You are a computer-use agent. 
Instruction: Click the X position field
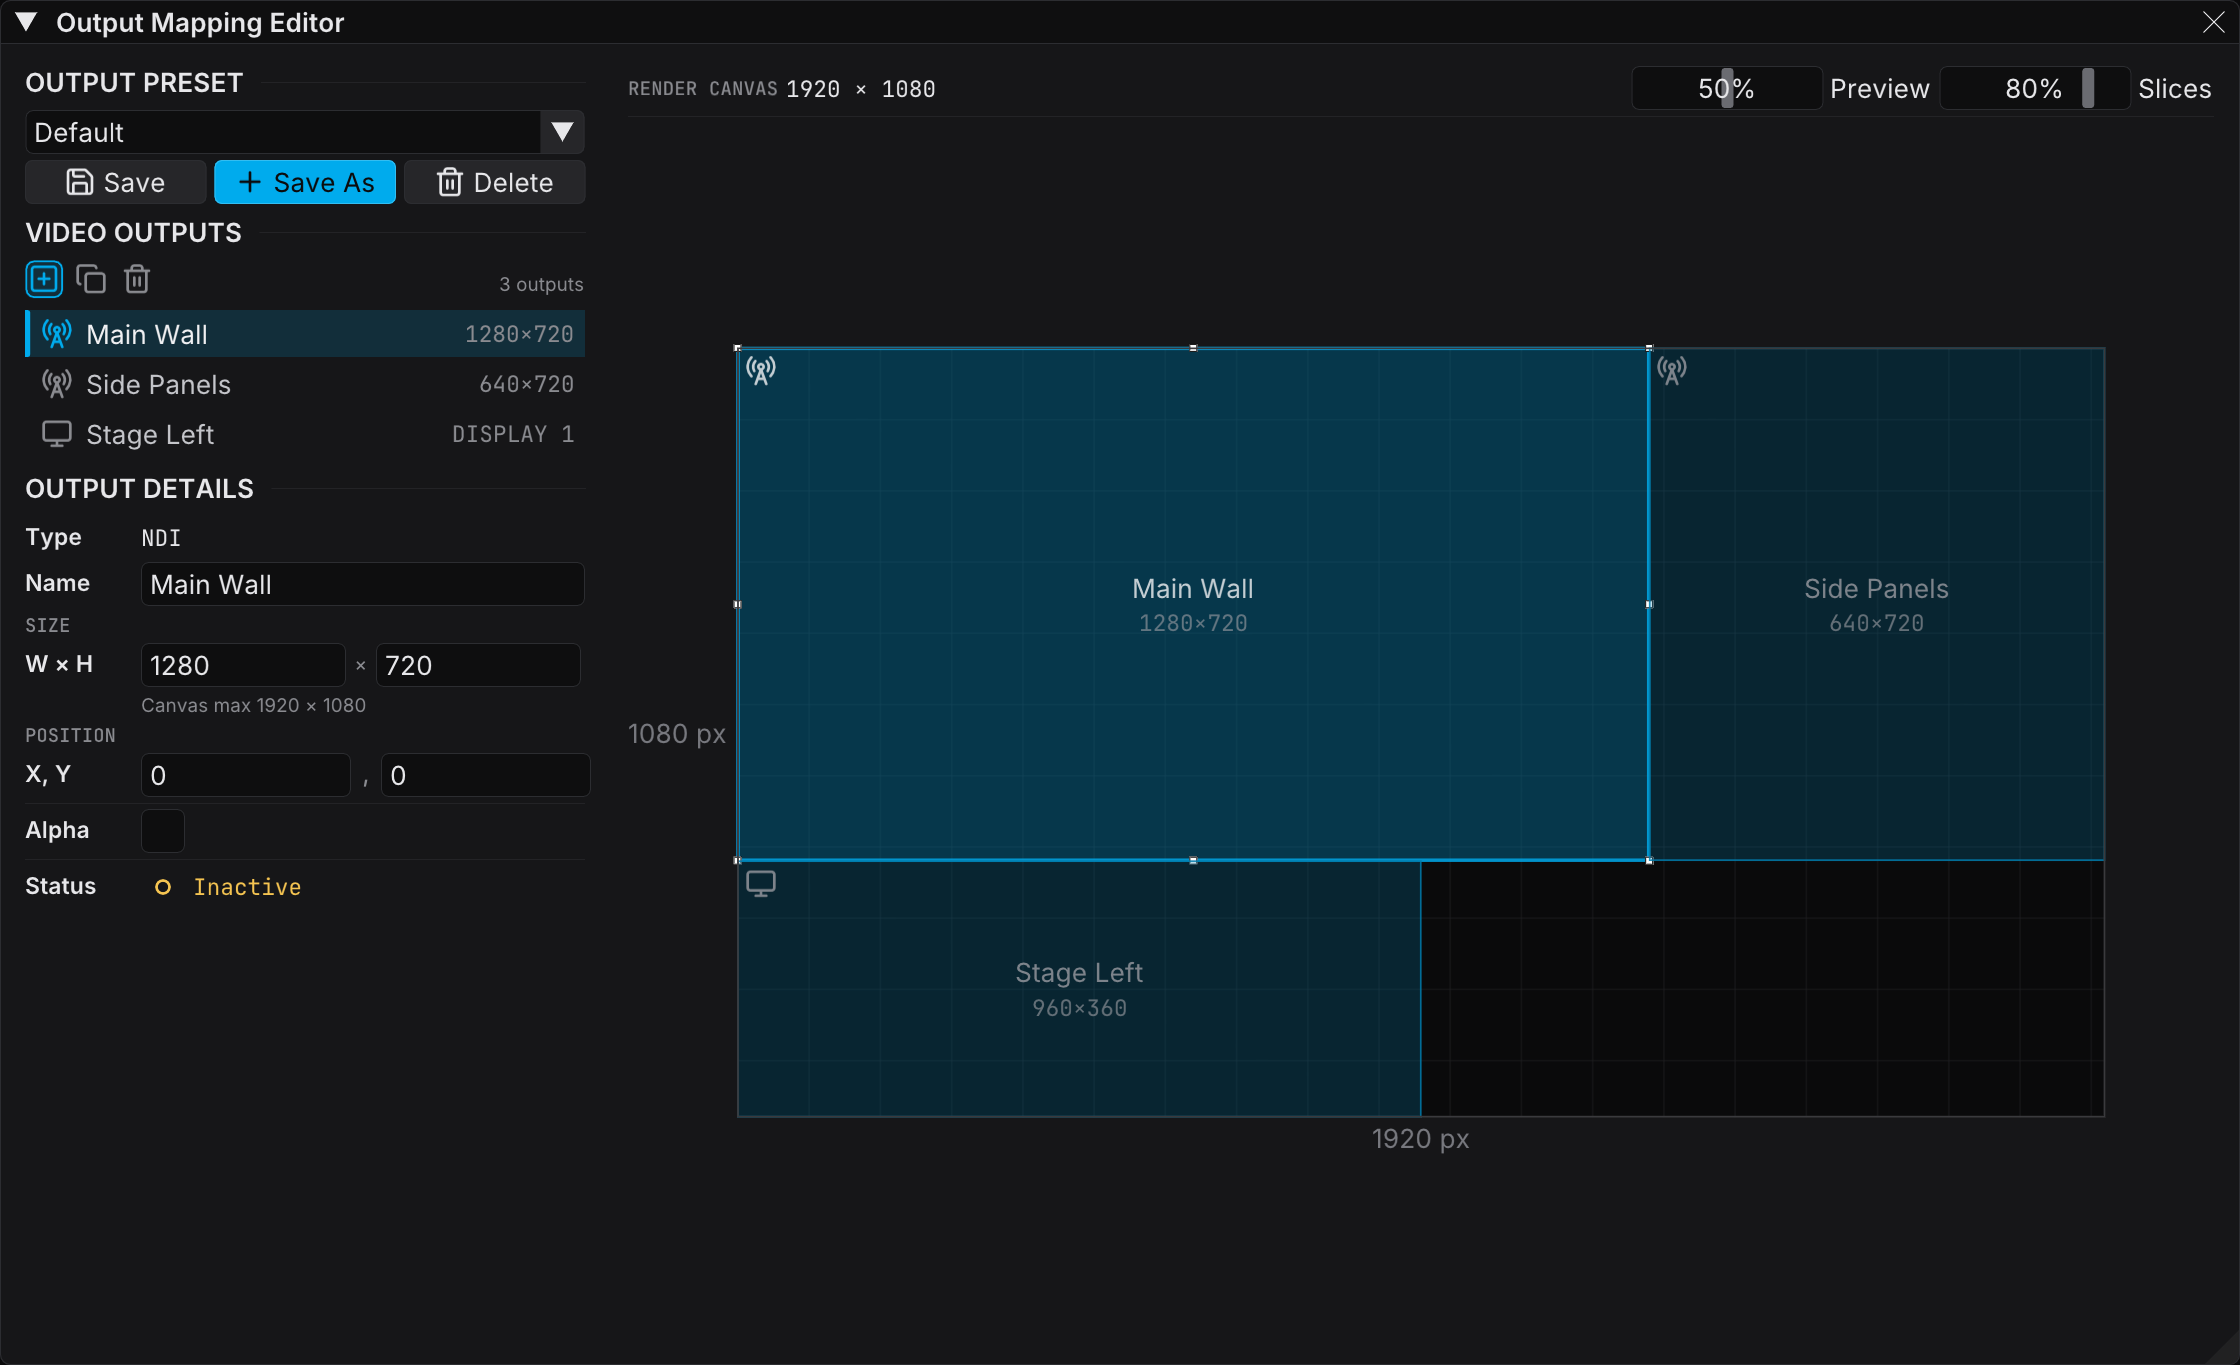pos(246,775)
